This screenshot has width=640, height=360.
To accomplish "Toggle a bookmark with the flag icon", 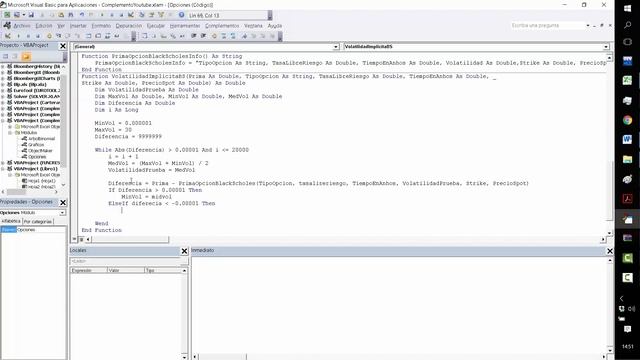I will [x=244, y=36].
